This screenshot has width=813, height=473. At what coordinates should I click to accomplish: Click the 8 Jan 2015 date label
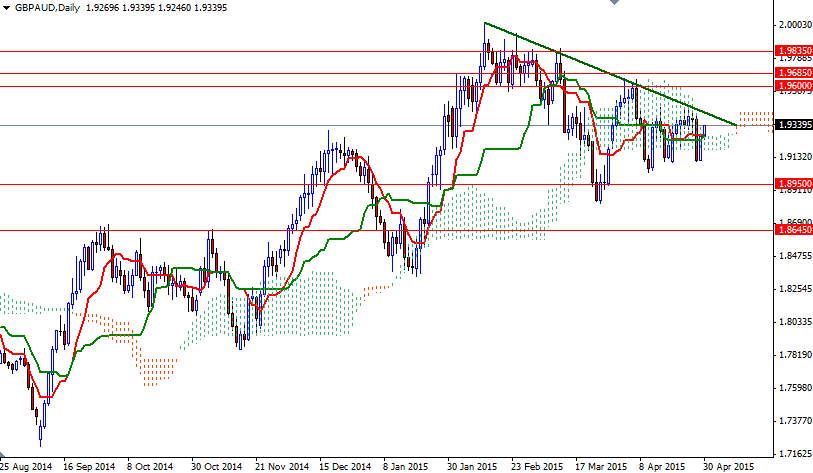point(406,467)
